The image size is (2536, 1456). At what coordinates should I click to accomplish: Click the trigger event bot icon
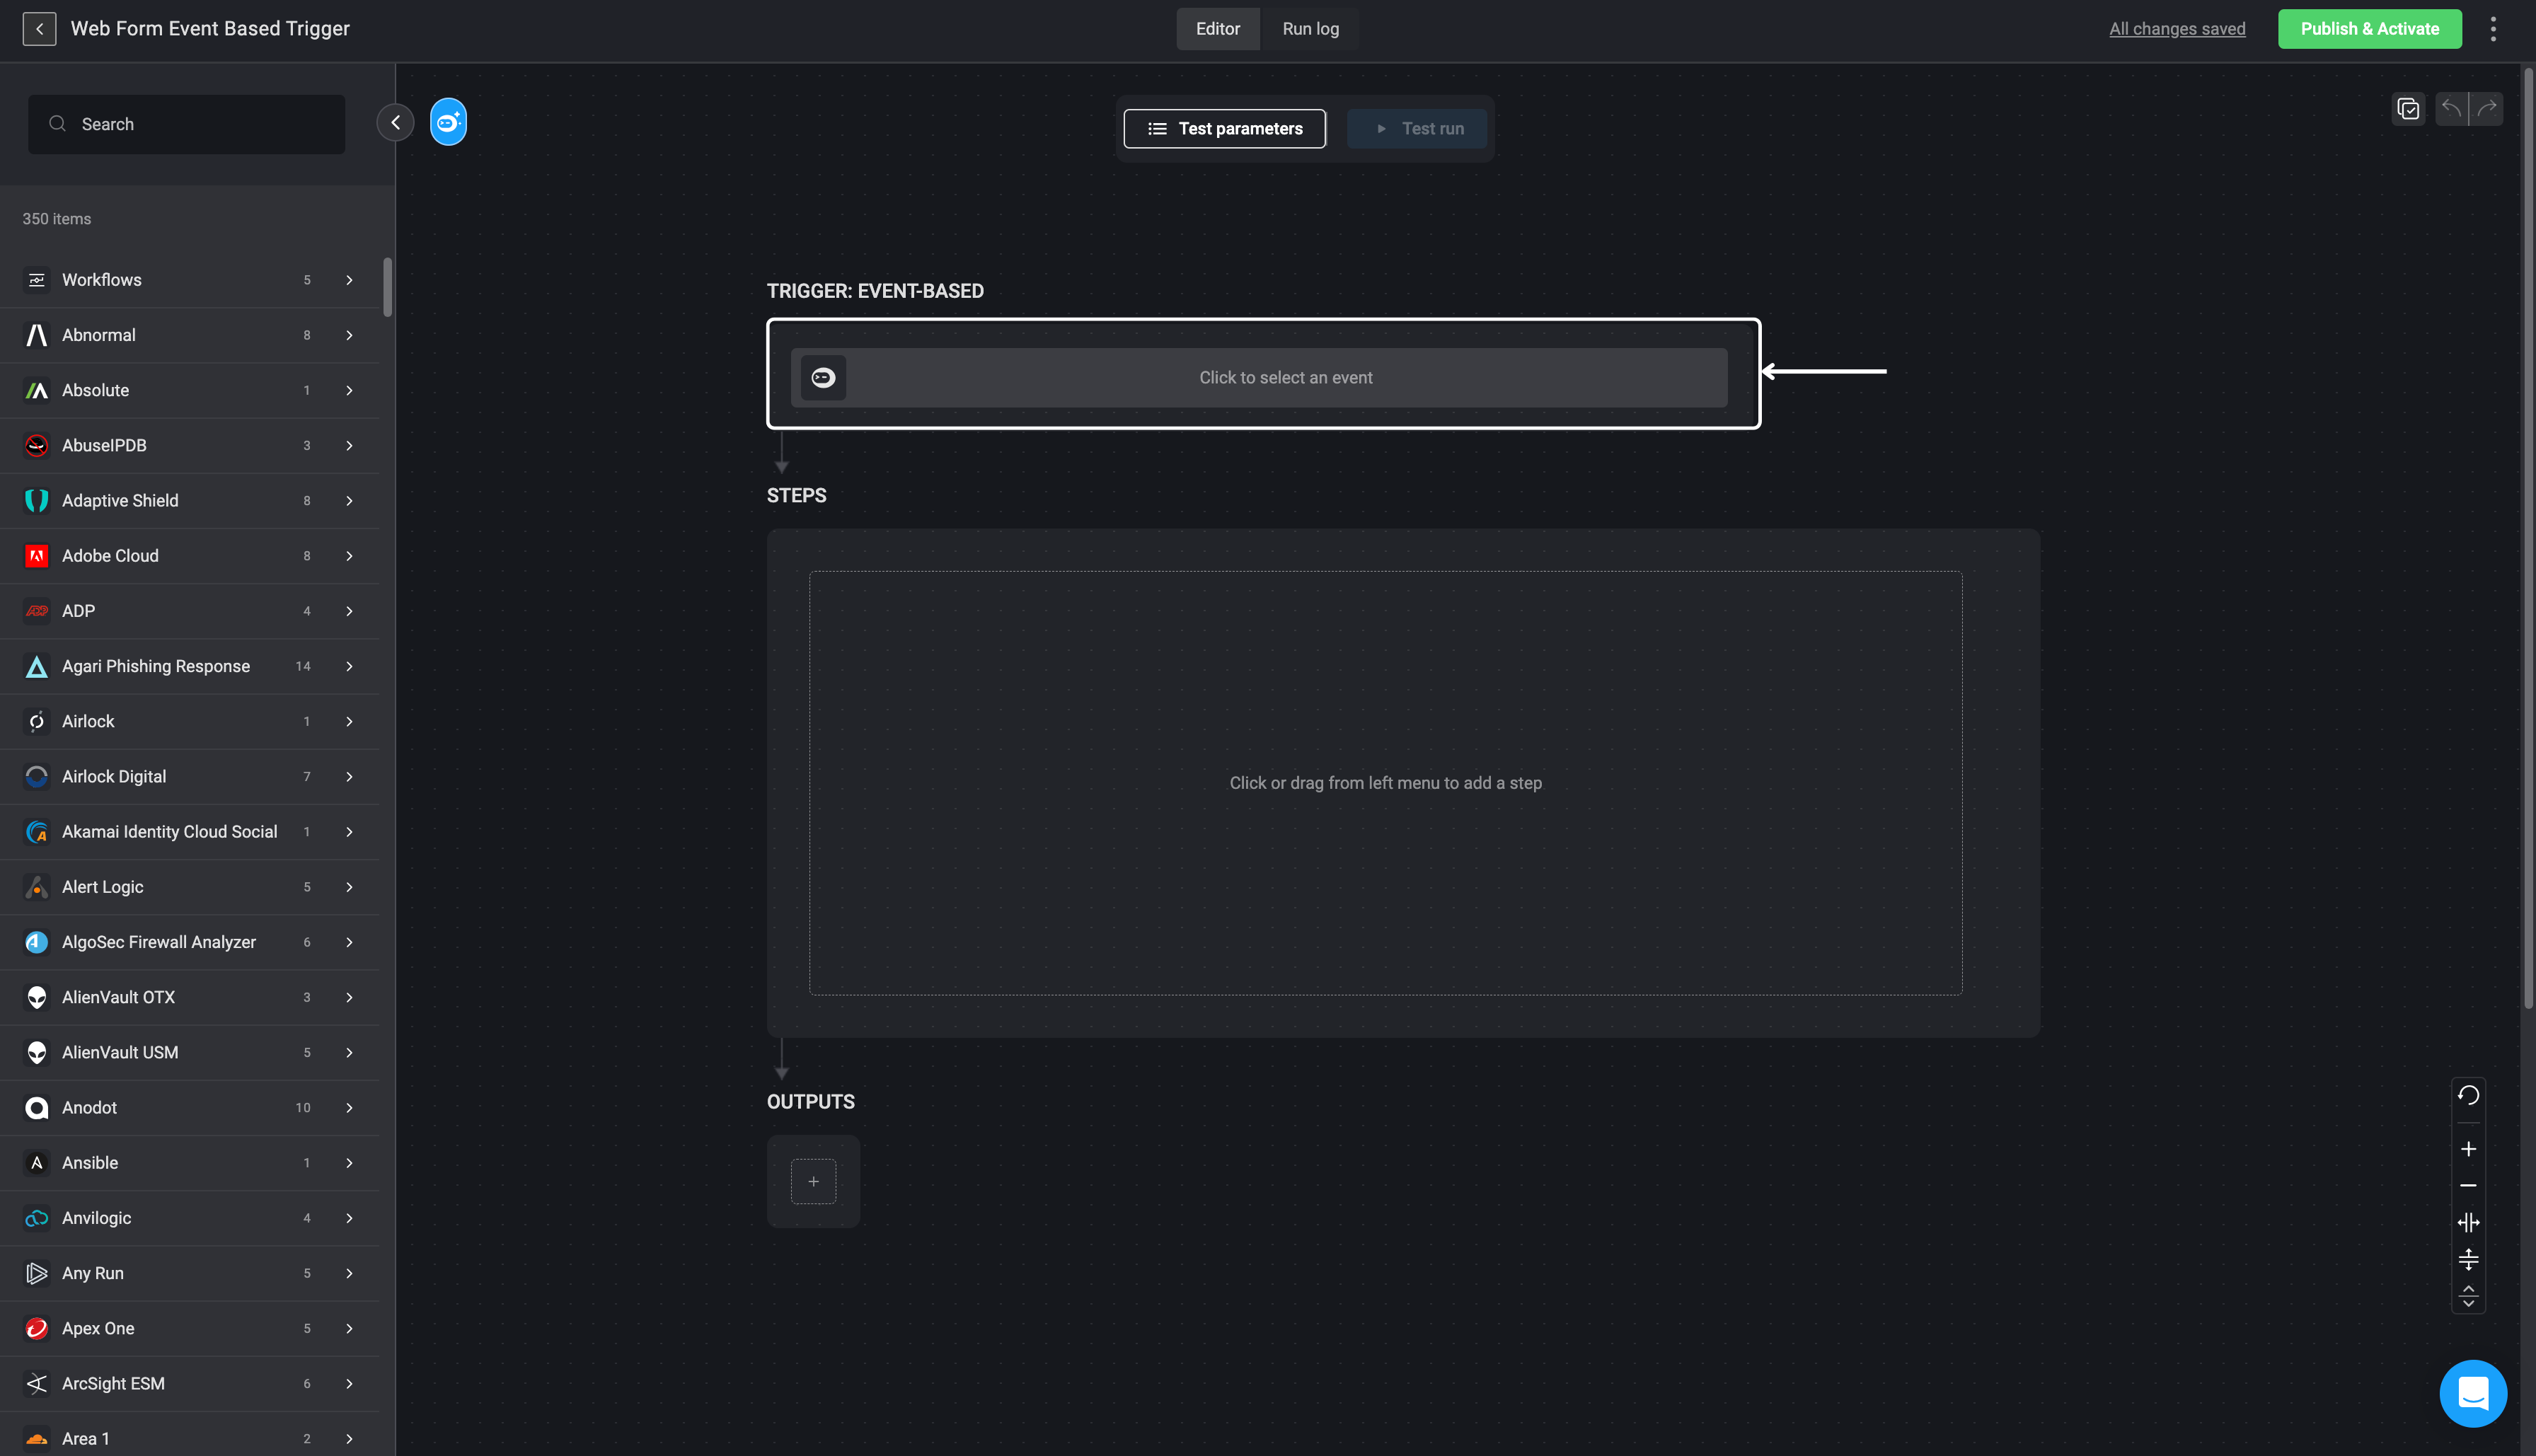click(x=823, y=378)
